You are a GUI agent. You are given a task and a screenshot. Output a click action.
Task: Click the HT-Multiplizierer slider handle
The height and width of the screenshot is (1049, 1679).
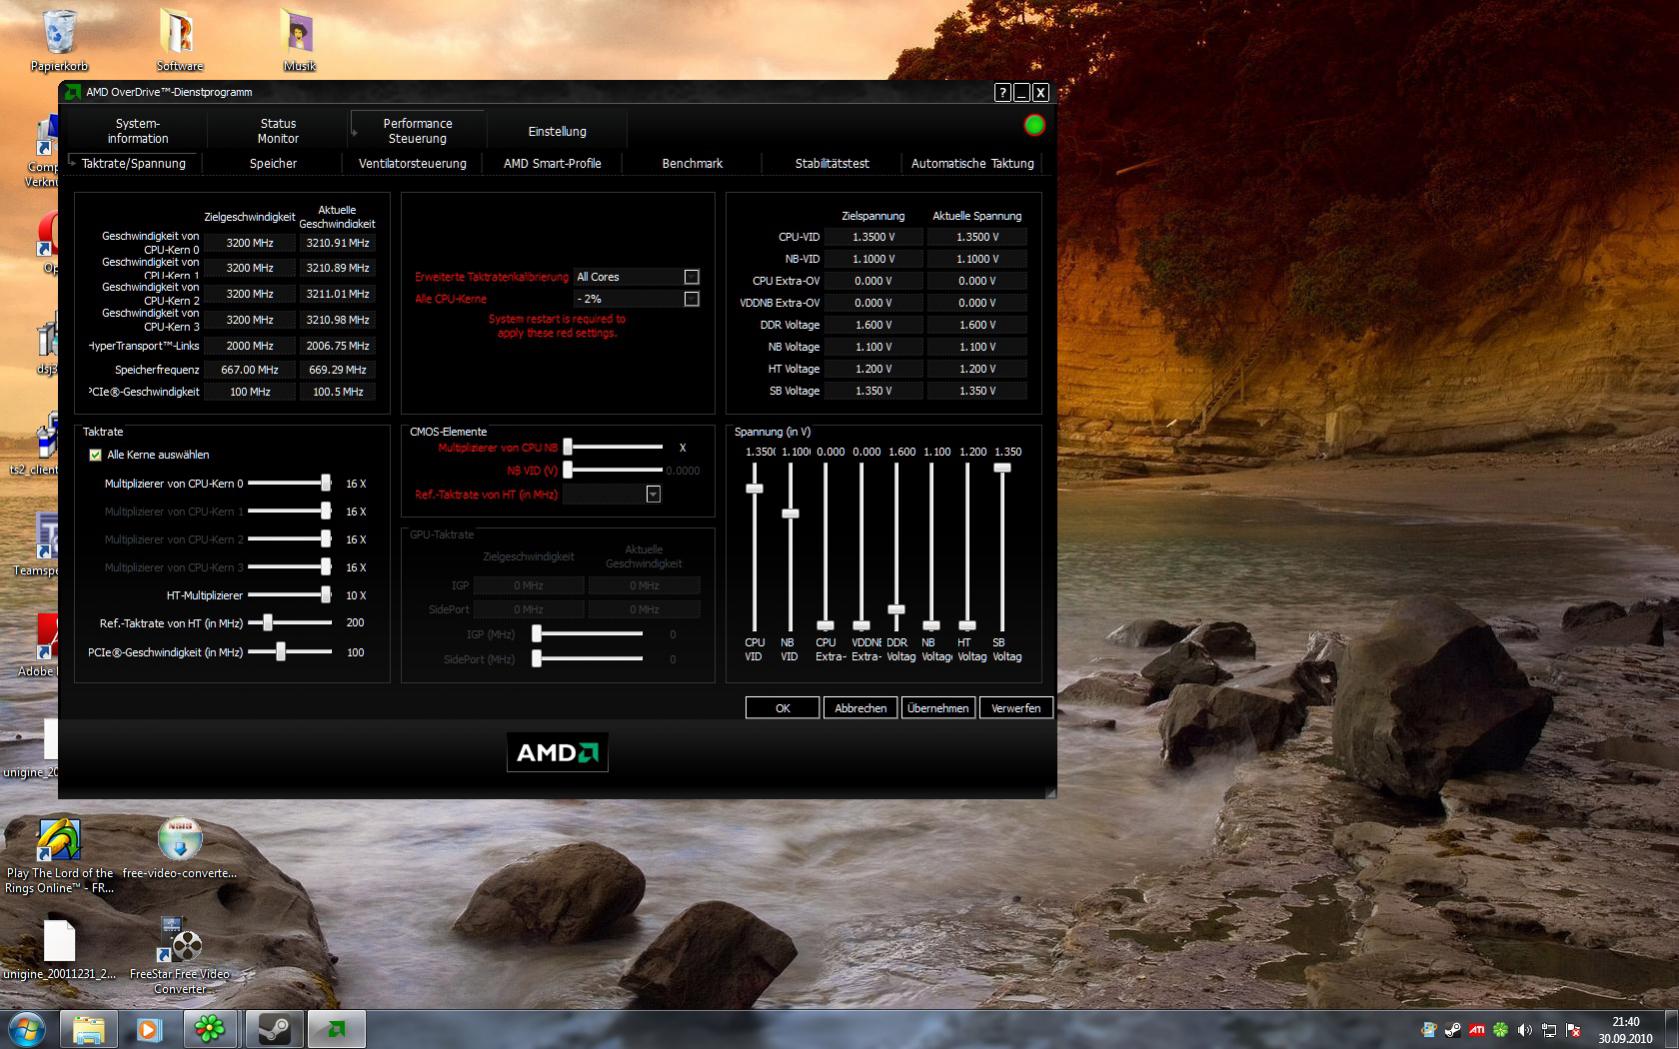coord(326,595)
